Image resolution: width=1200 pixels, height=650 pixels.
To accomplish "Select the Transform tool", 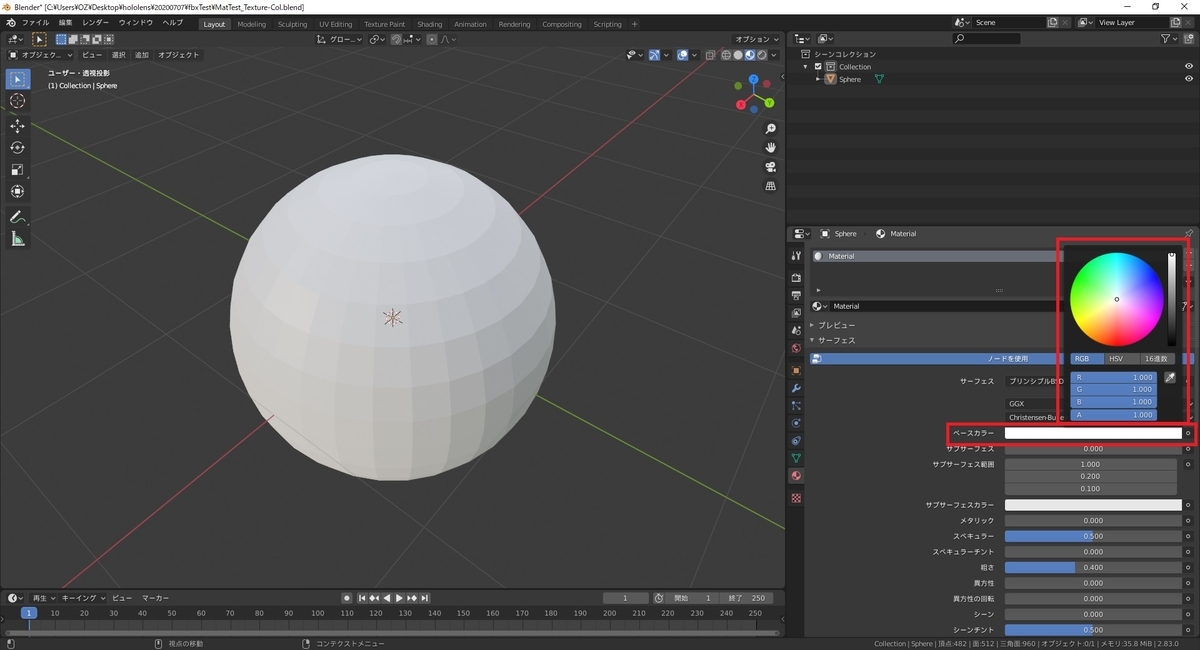I will (x=17, y=192).
